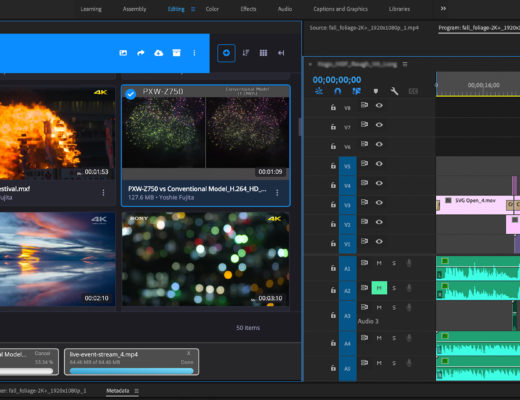Click Insert sequences as nests icon
Screen dimensions: 520x400
click(x=319, y=91)
